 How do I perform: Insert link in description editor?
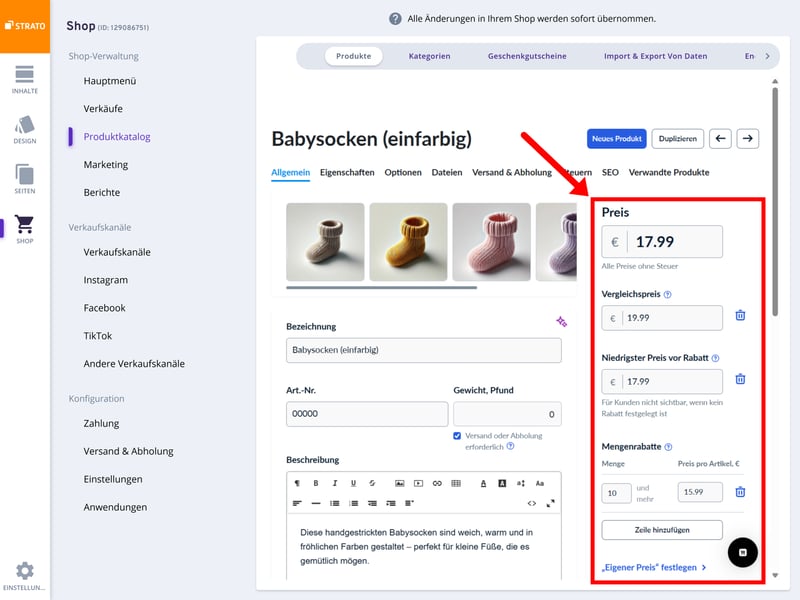[437, 483]
